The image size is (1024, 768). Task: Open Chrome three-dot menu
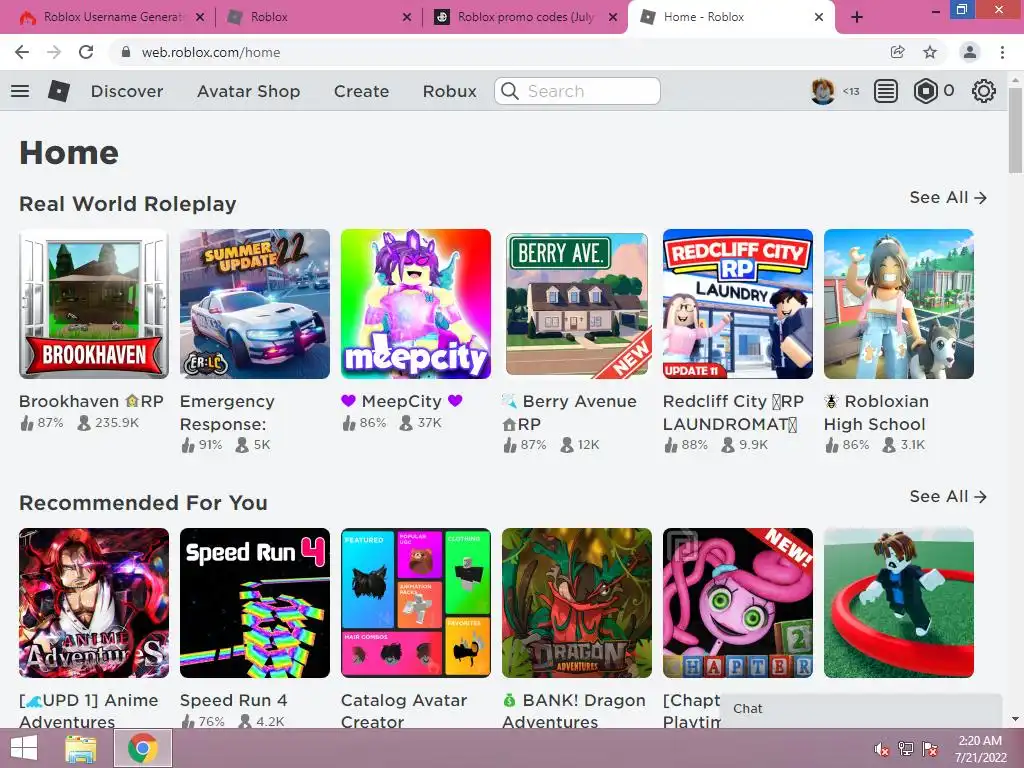pos(1002,52)
